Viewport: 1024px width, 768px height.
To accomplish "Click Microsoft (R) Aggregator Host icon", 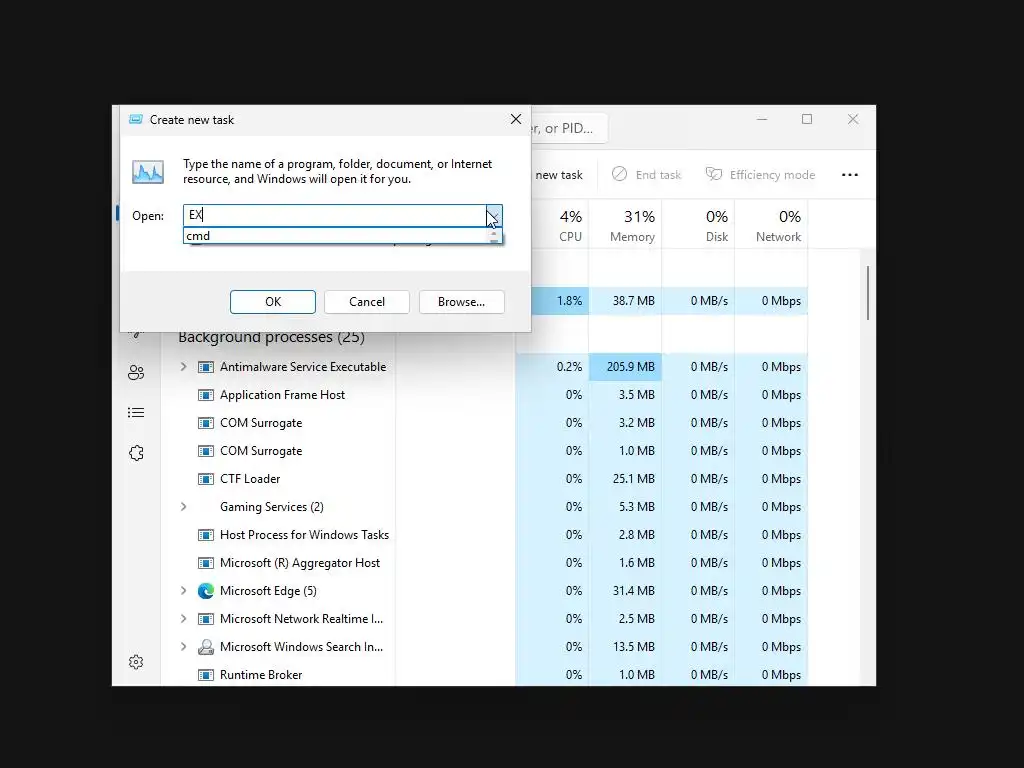I will [x=206, y=563].
